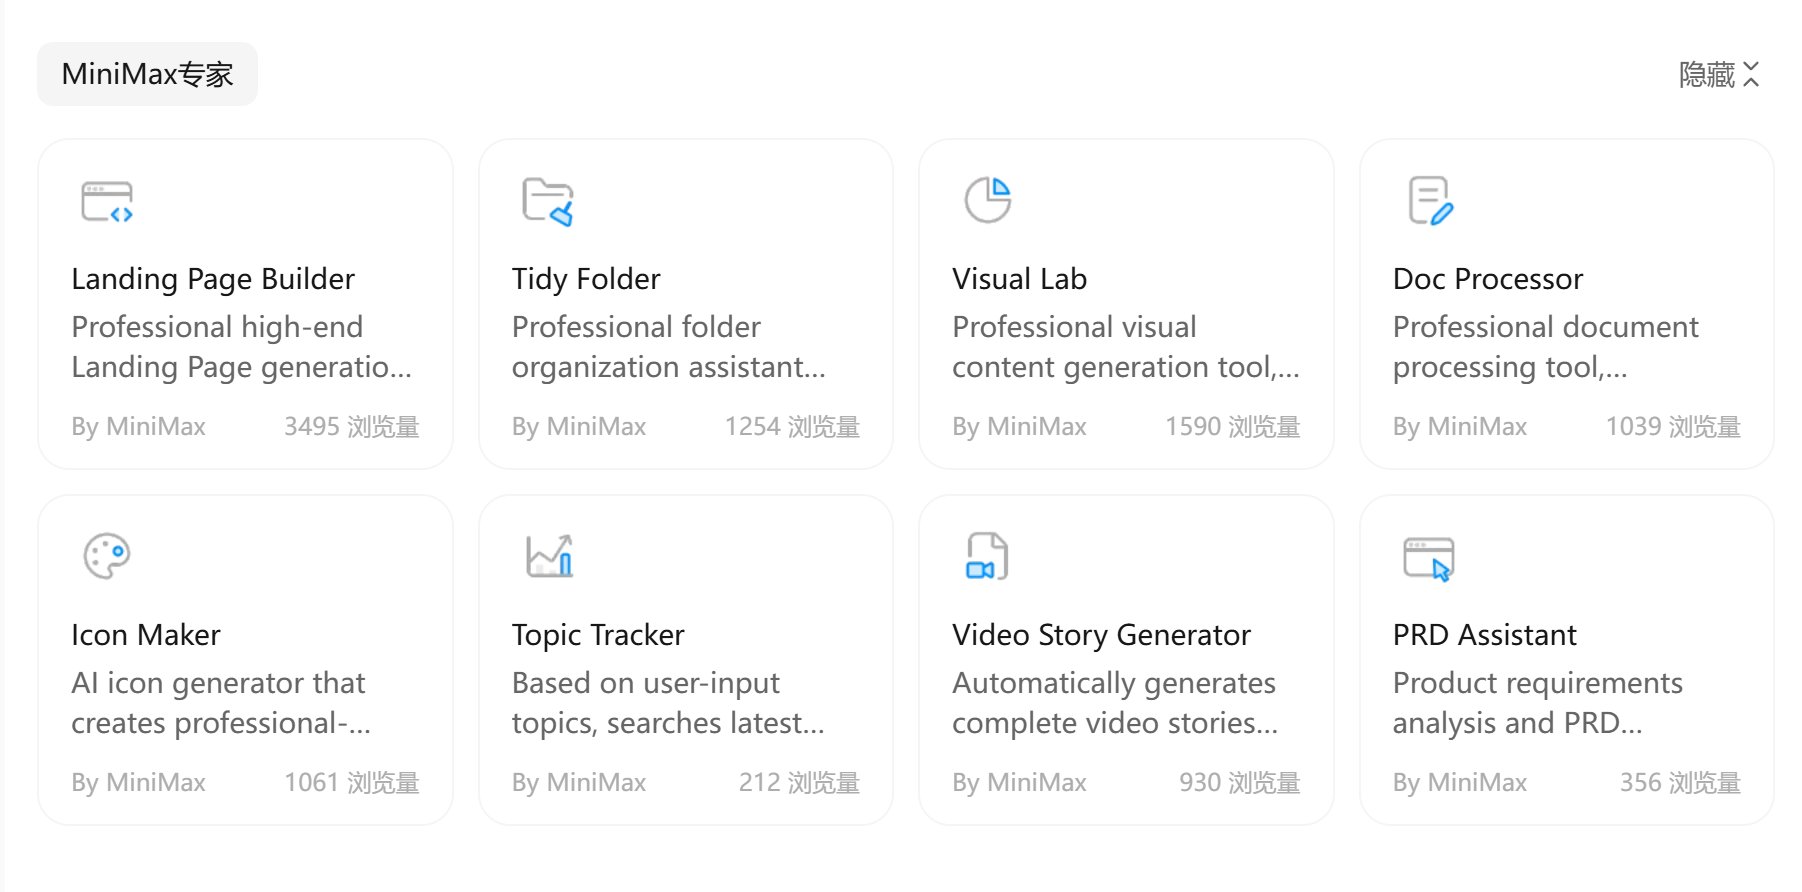
Task: Open the Doc Processor title link
Action: point(1487,279)
